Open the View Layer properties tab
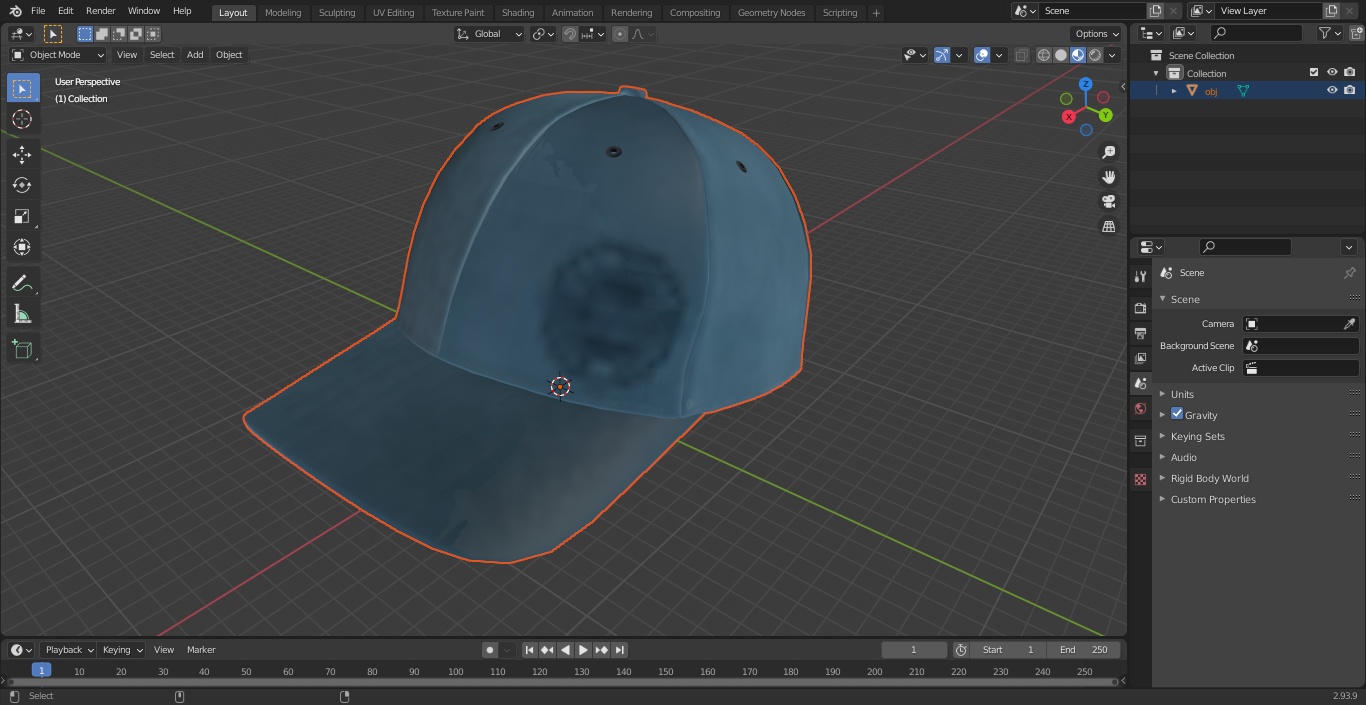This screenshot has width=1366, height=705. [x=1140, y=358]
